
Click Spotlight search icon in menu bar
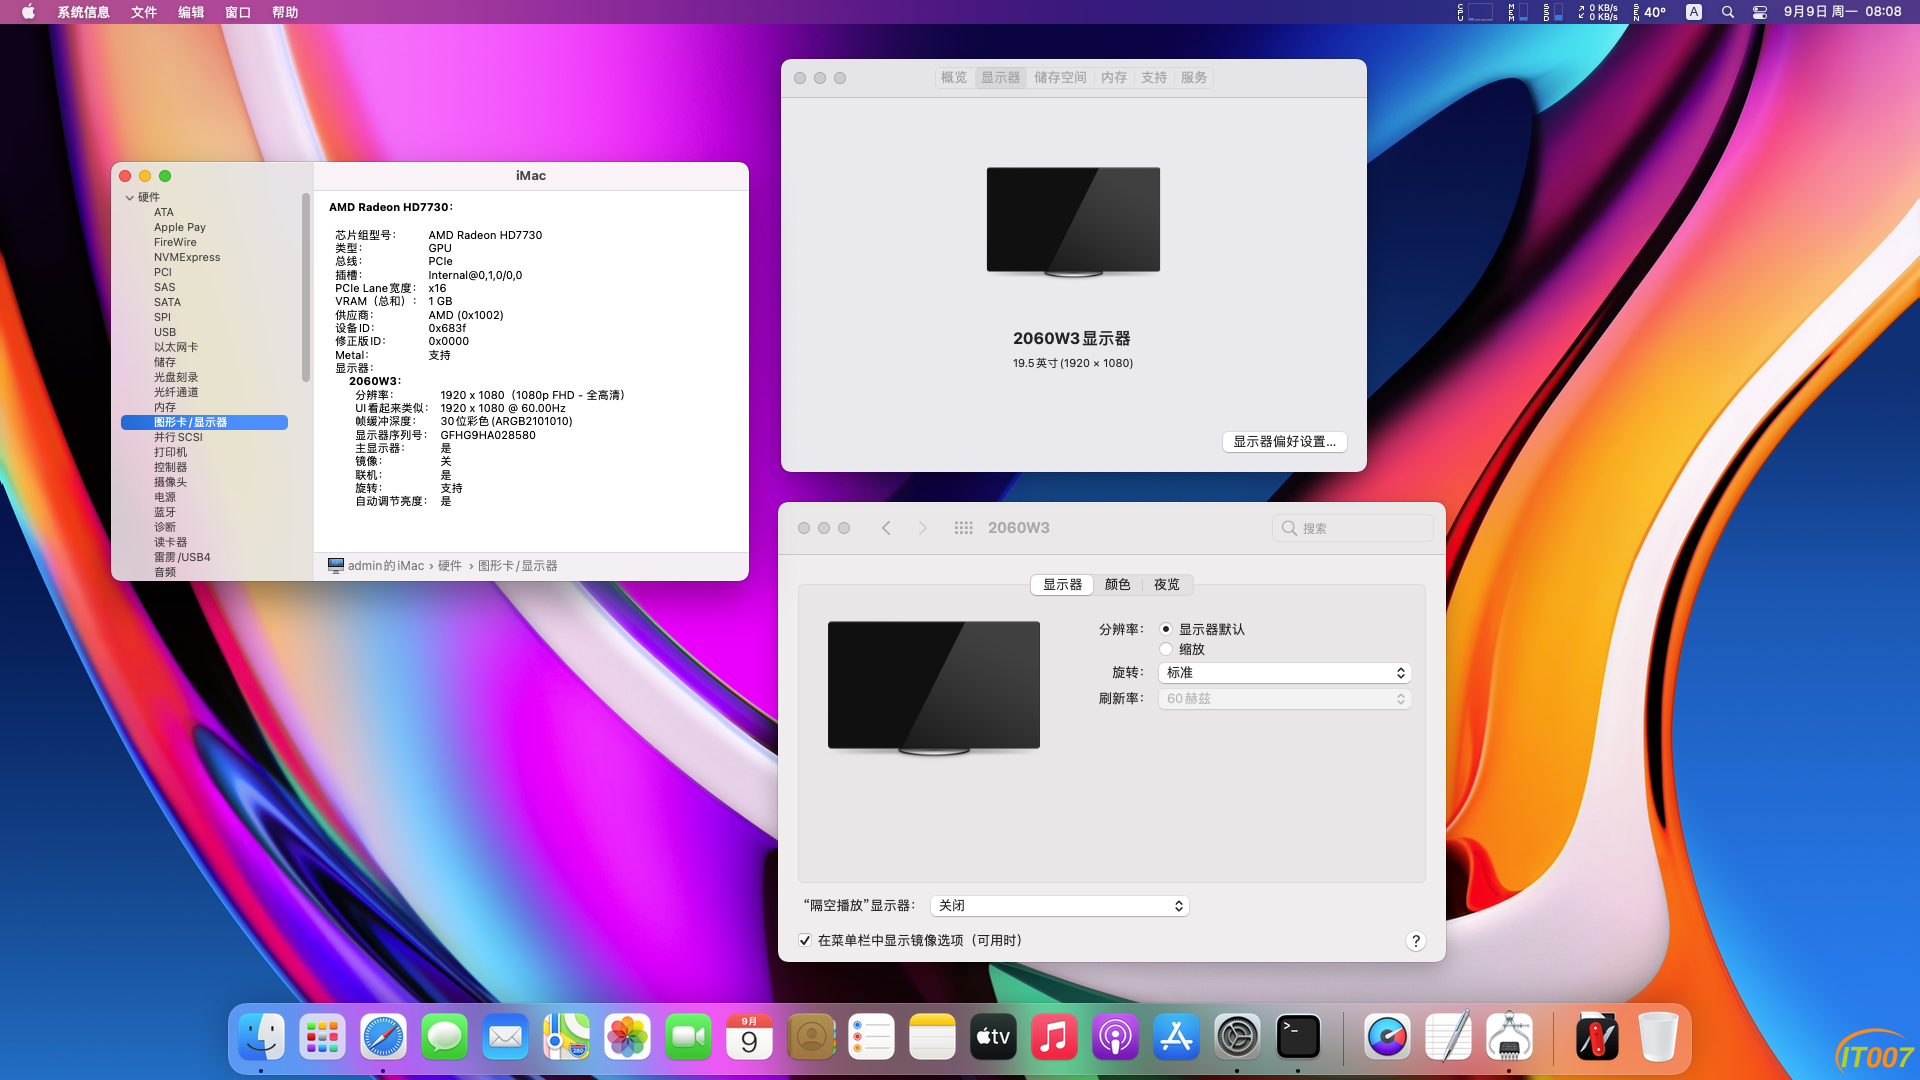click(x=1727, y=12)
